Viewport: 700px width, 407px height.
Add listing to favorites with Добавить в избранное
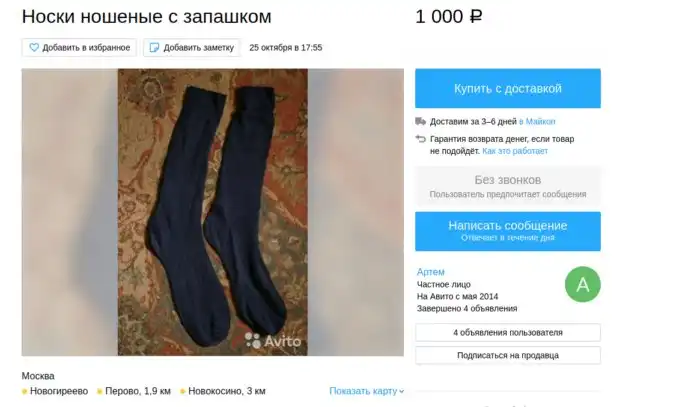pyautogui.click(x=79, y=47)
